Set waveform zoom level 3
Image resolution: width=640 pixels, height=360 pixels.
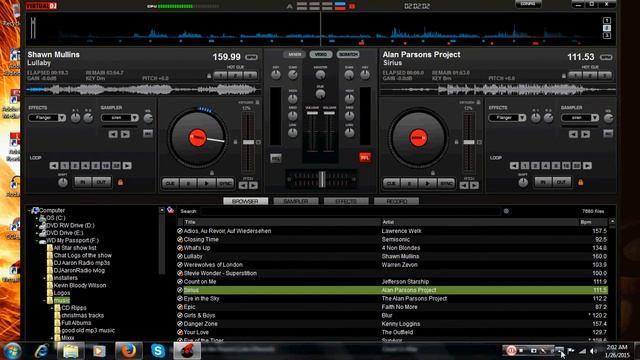tap(607, 36)
